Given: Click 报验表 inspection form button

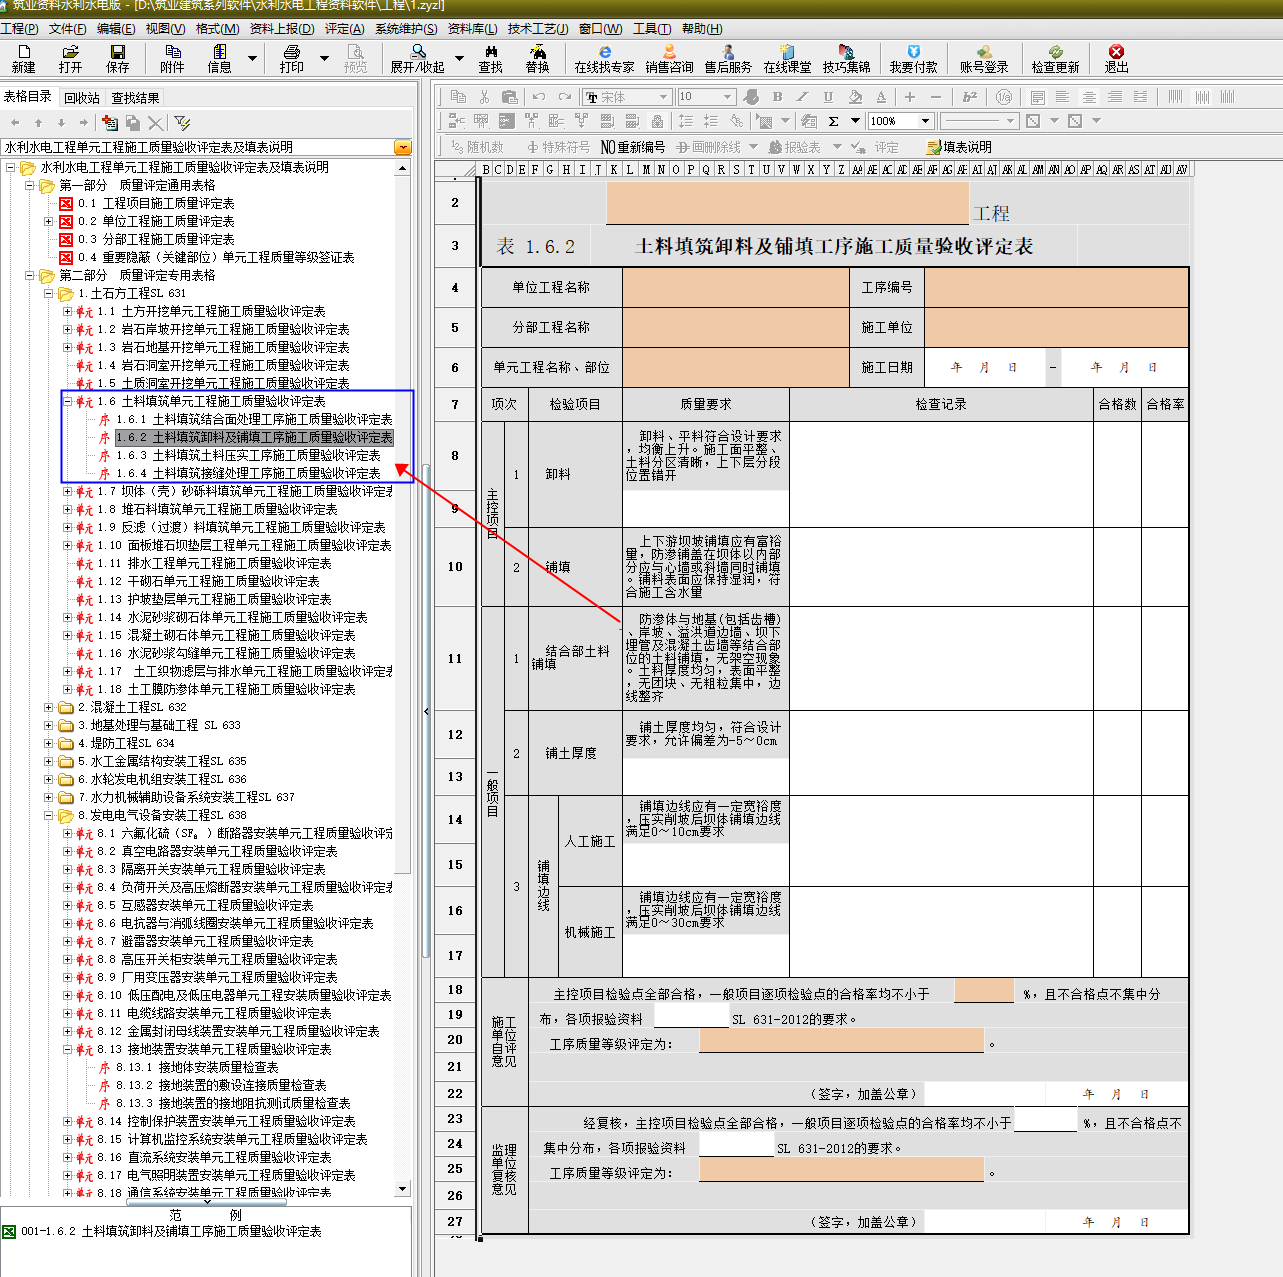Looking at the screenshot, I should tap(794, 147).
